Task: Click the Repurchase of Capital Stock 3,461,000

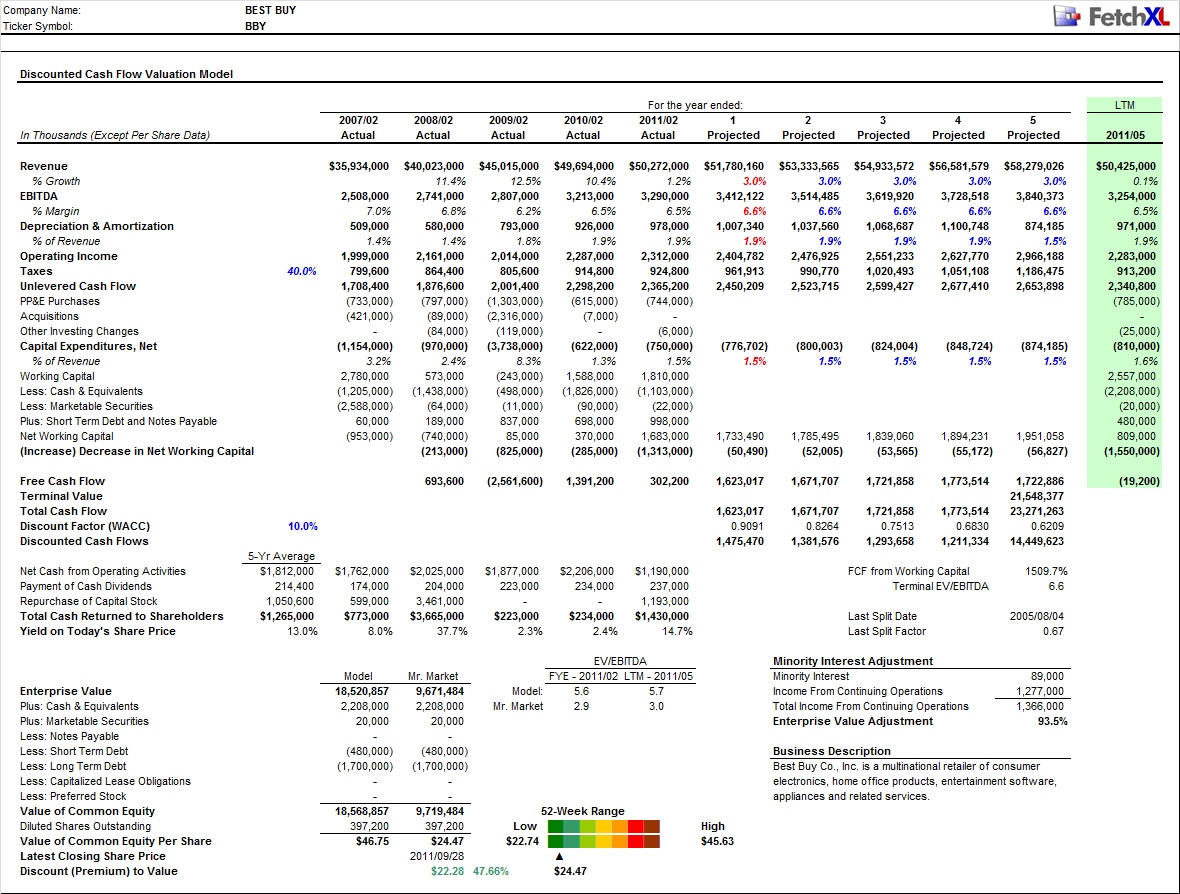Action: (439, 601)
